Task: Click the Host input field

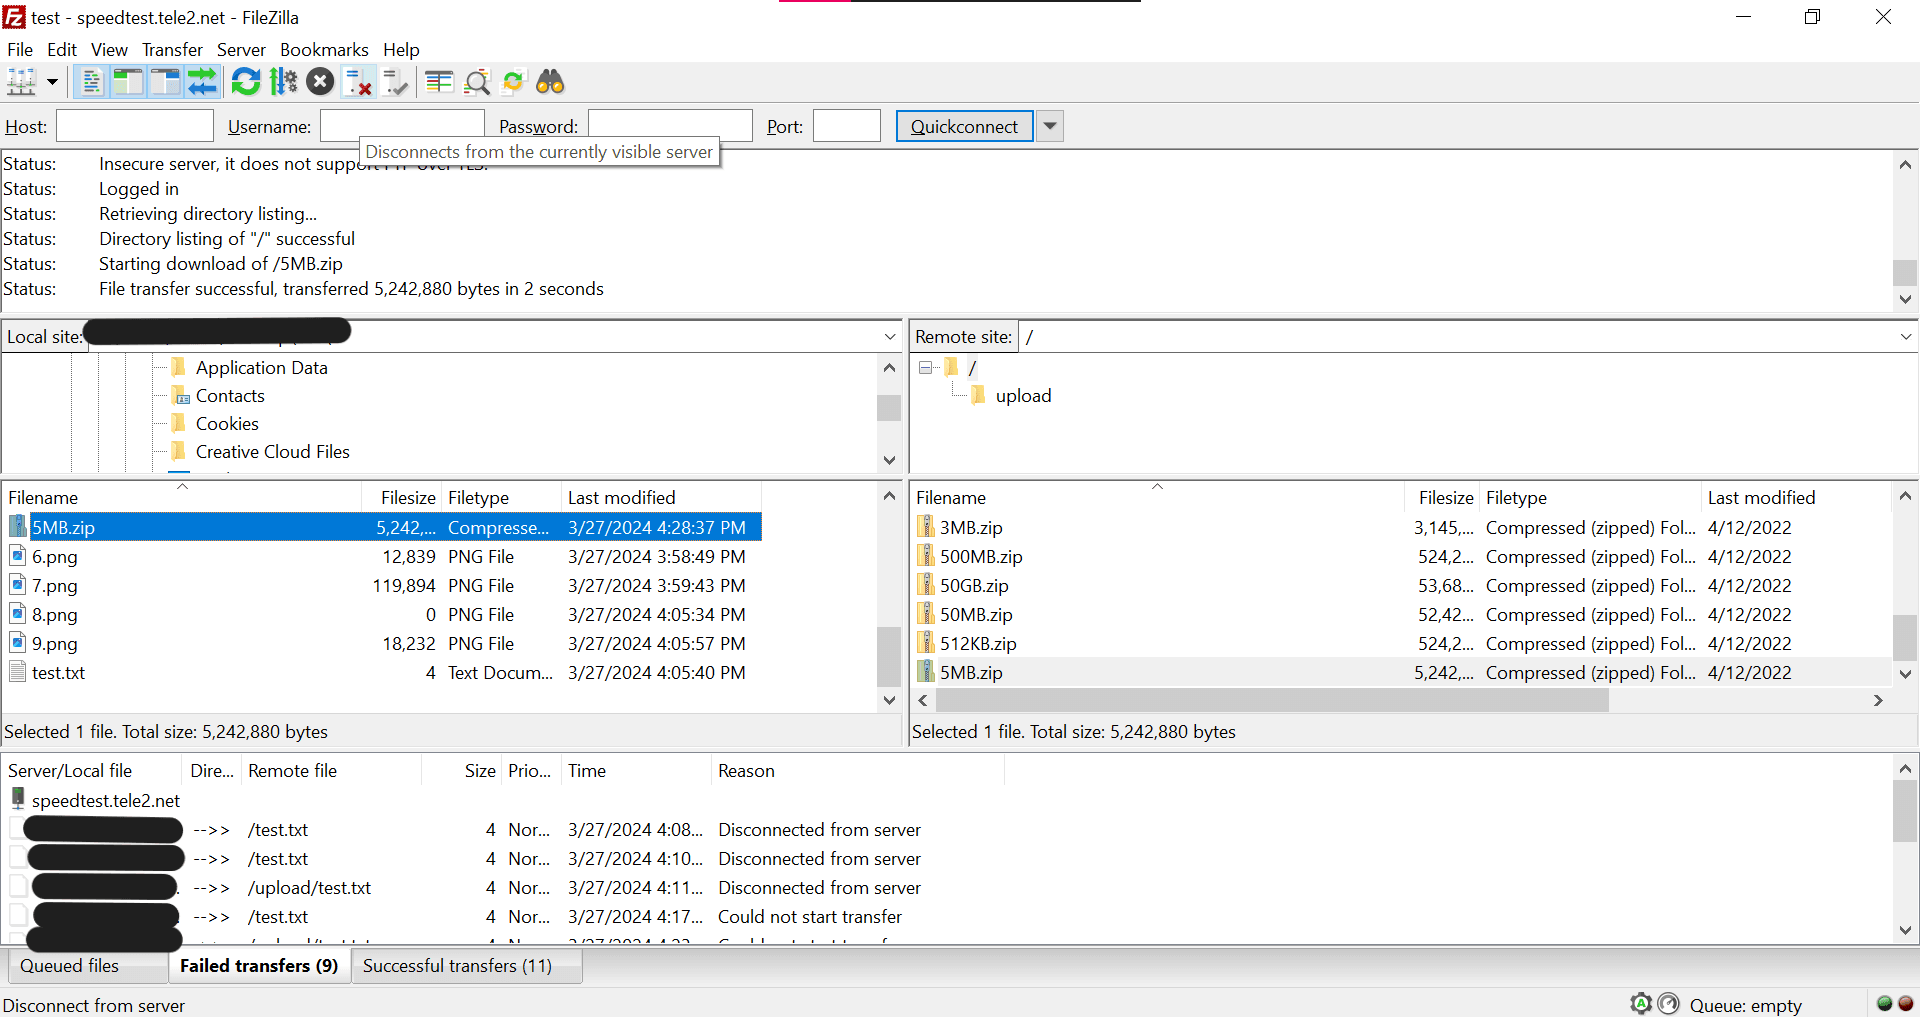Action: (134, 126)
